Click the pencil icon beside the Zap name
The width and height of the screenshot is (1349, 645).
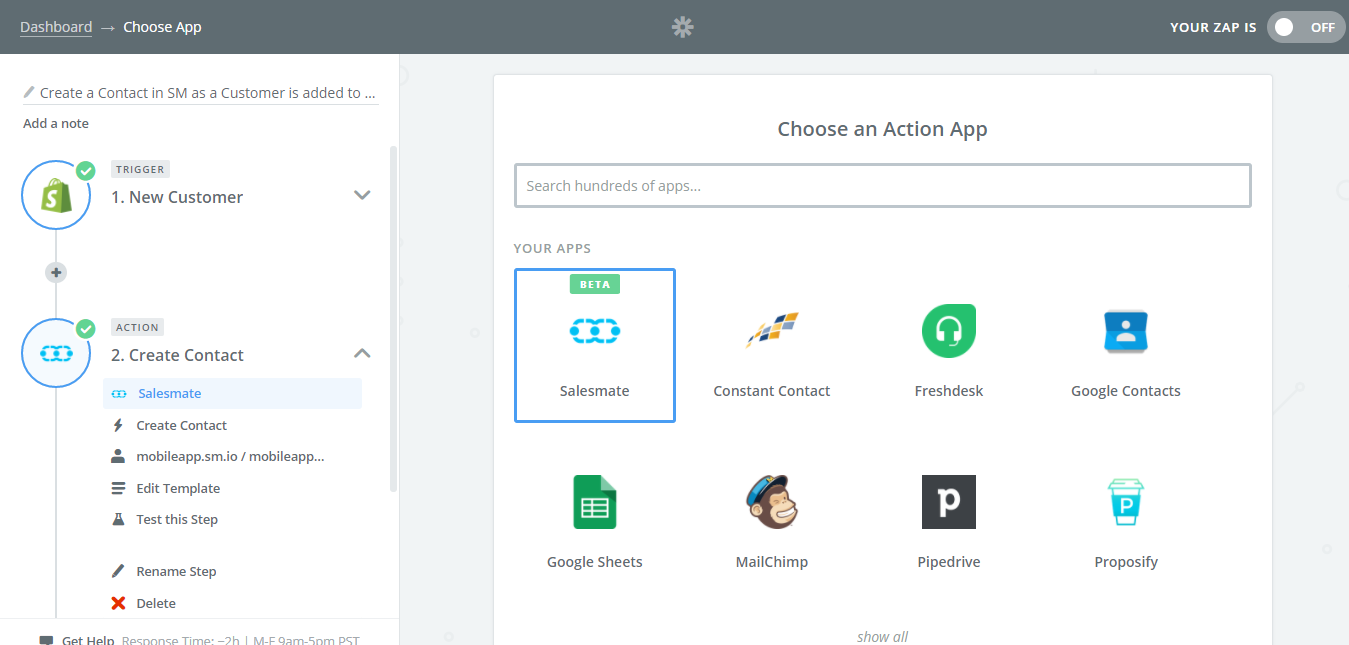(x=29, y=92)
